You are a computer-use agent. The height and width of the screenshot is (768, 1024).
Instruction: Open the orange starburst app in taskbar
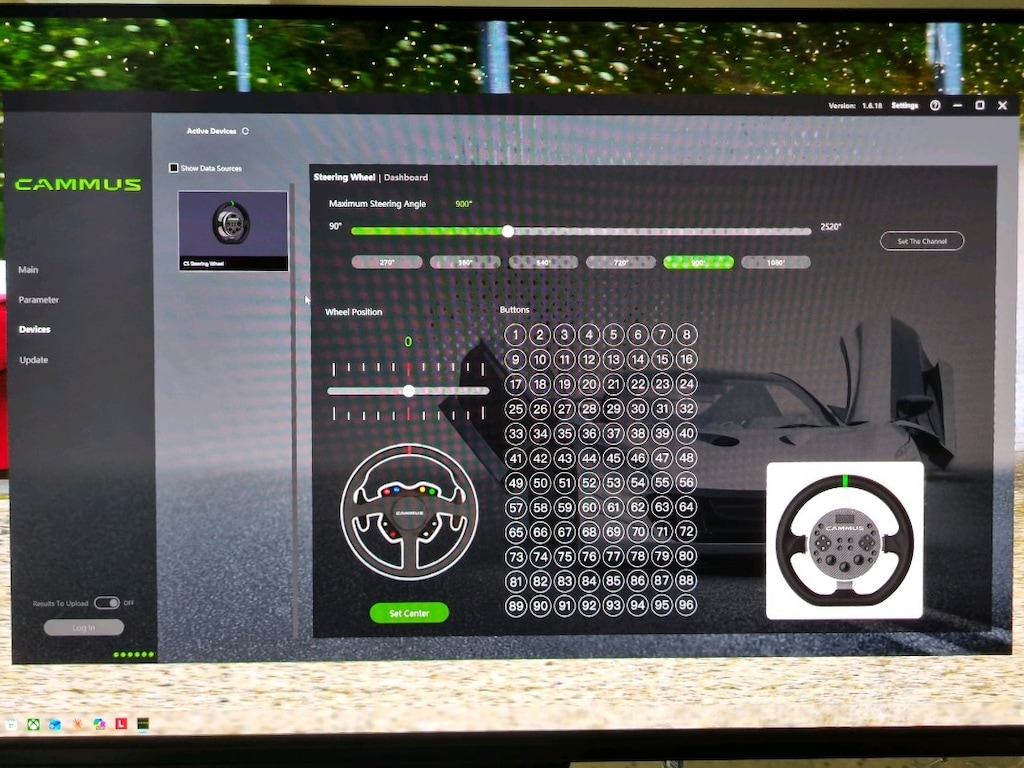(x=77, y=724)
